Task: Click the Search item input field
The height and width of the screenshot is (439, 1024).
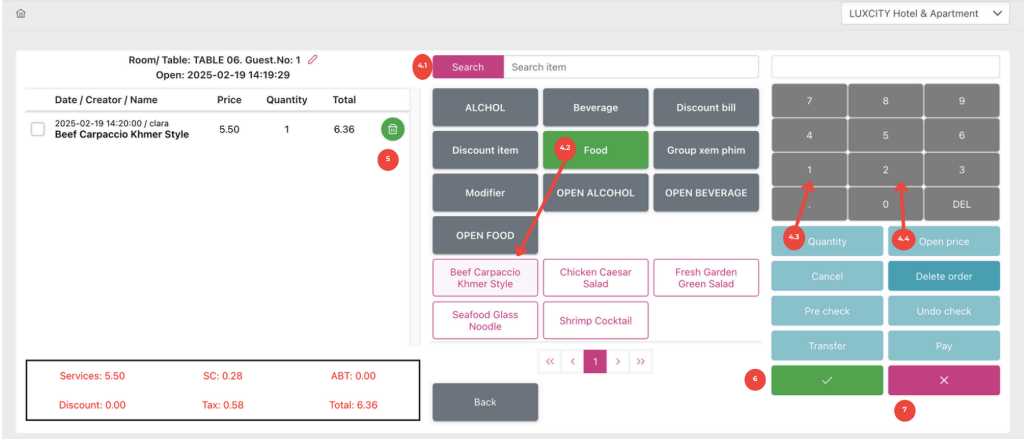Action: [x=630, y=67]
